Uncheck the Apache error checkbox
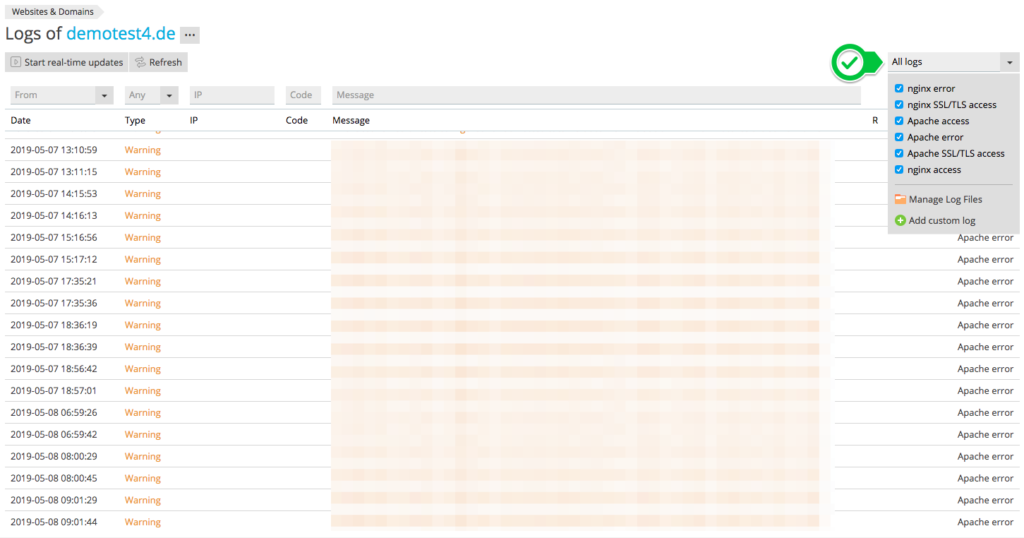This screenshot has height=538, width=1024. [x=899, y=137]
